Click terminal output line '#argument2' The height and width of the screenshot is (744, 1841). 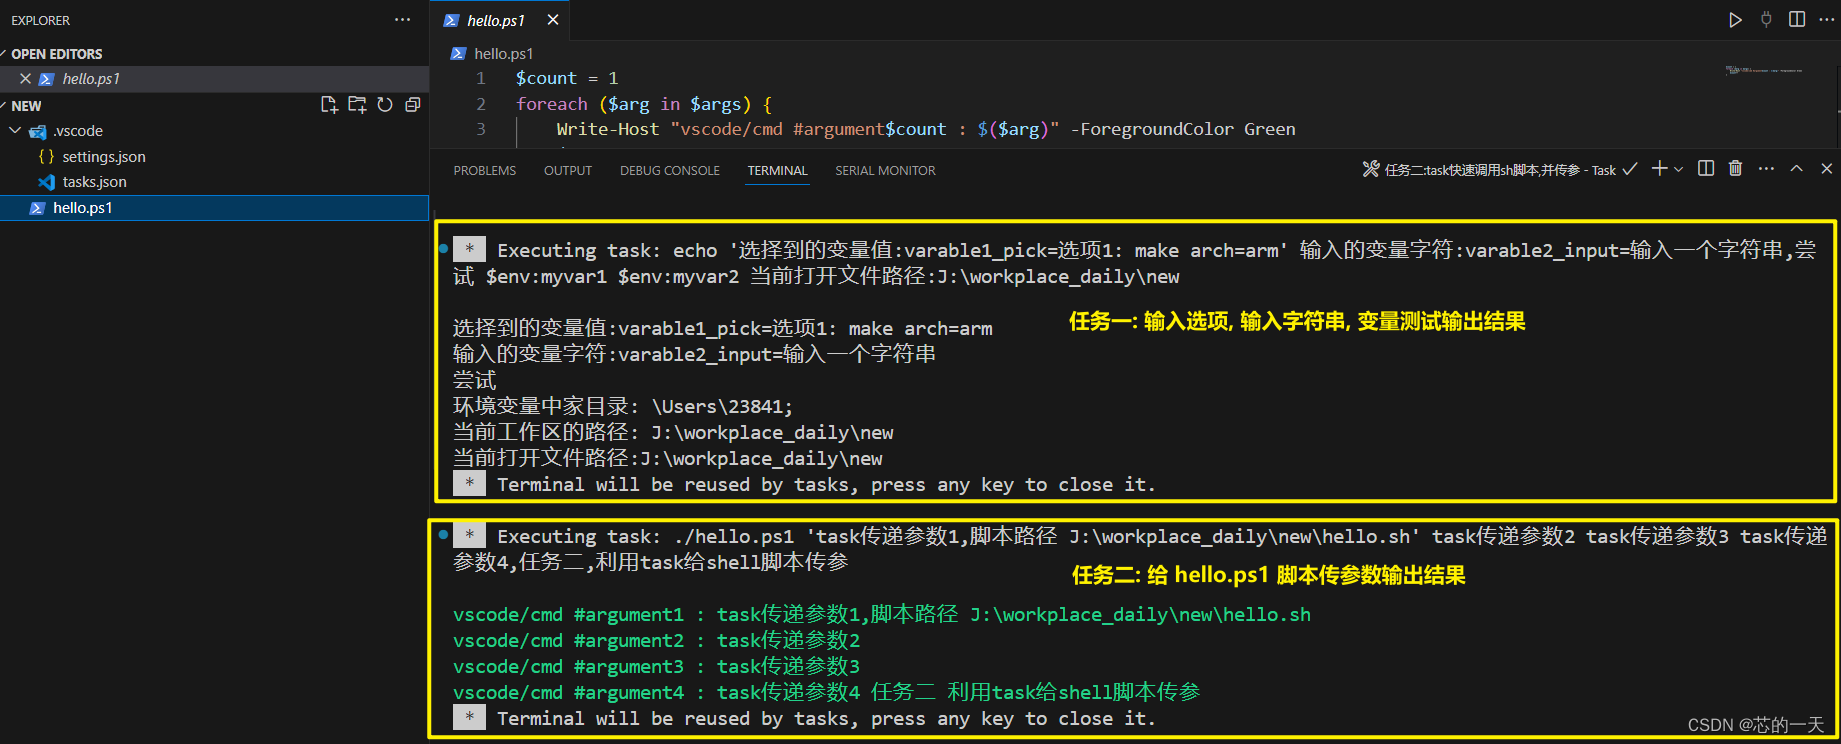click(x=656, y=641)
